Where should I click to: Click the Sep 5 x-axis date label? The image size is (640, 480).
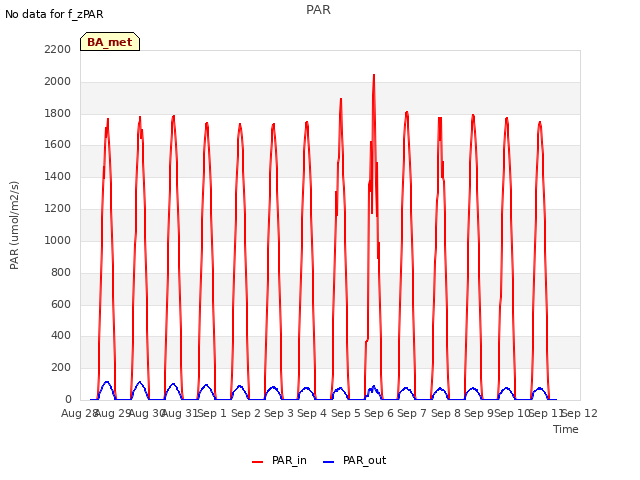[x=346, y=413]
